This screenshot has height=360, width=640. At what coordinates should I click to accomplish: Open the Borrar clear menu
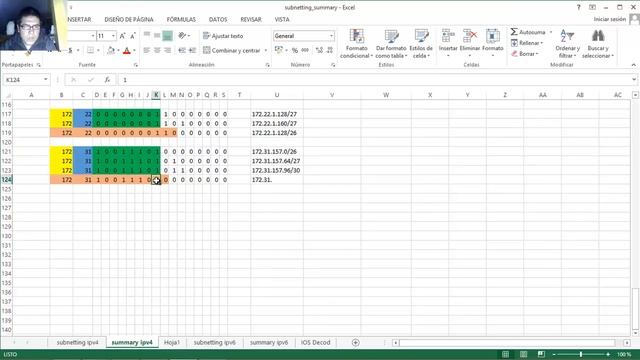pyautogui.click(x=525, y=53)
